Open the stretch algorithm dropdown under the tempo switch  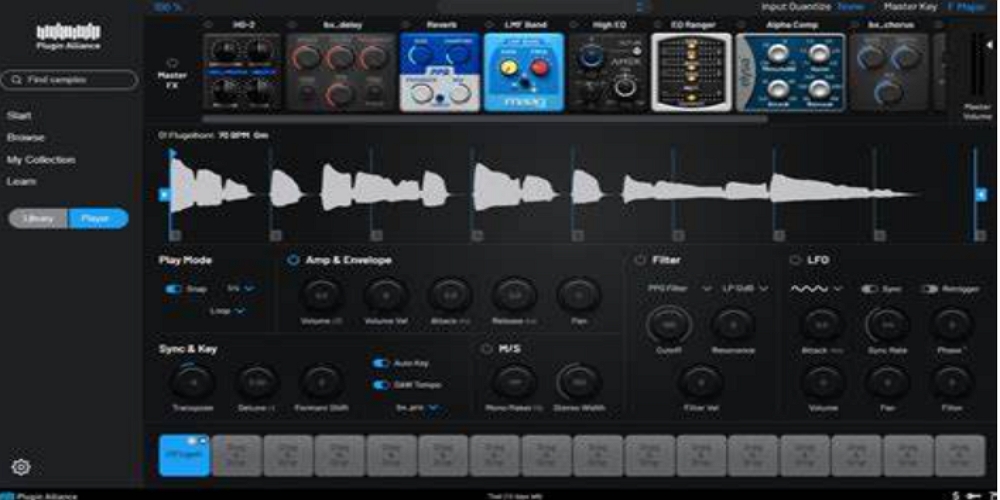pos(418,408)
